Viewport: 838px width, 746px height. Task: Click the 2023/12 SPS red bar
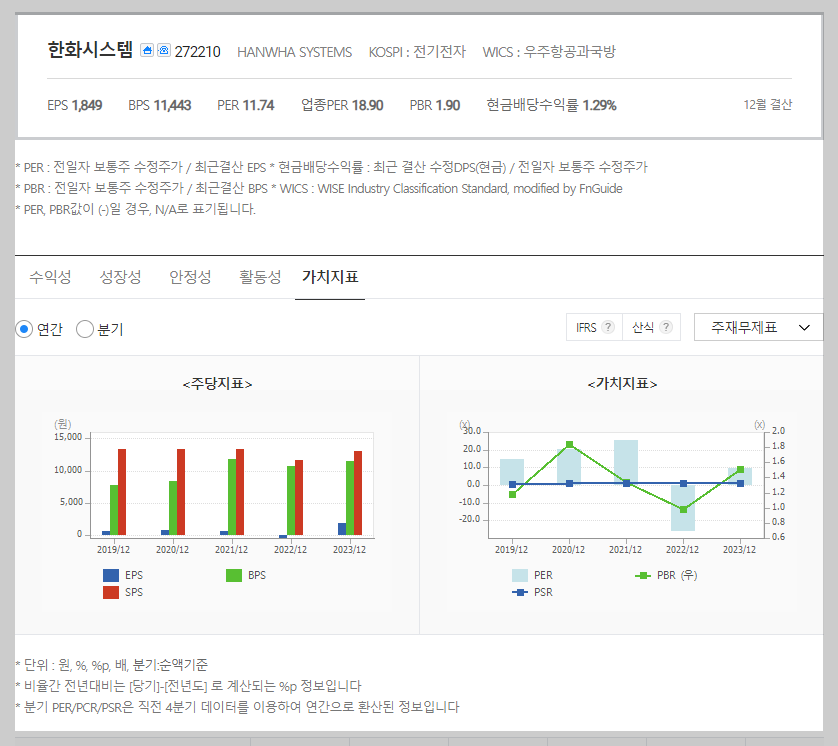[x=358, y=493]
